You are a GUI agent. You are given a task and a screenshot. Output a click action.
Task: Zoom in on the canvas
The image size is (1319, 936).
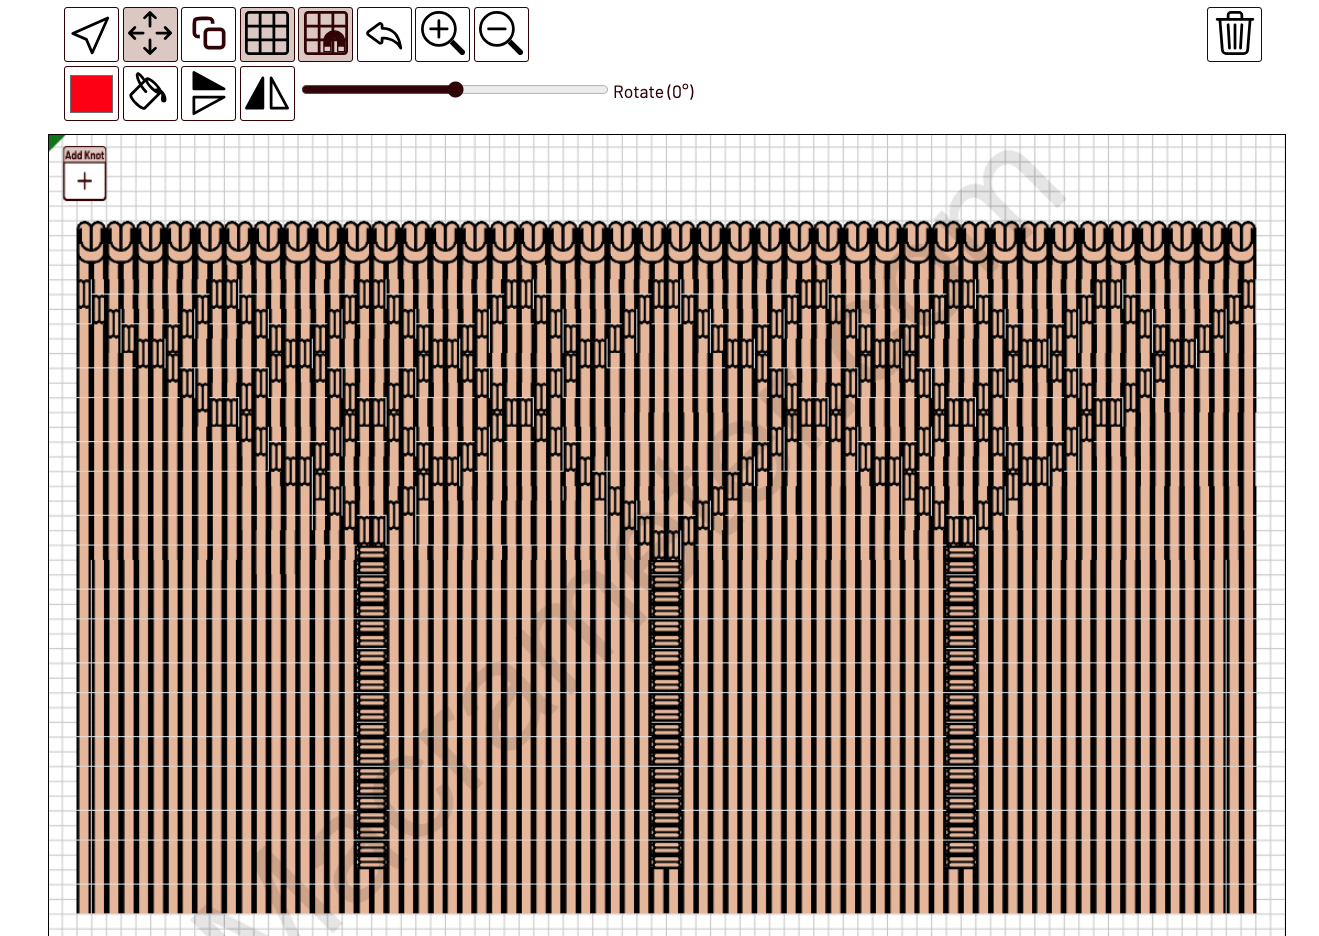tap(442, 34)
